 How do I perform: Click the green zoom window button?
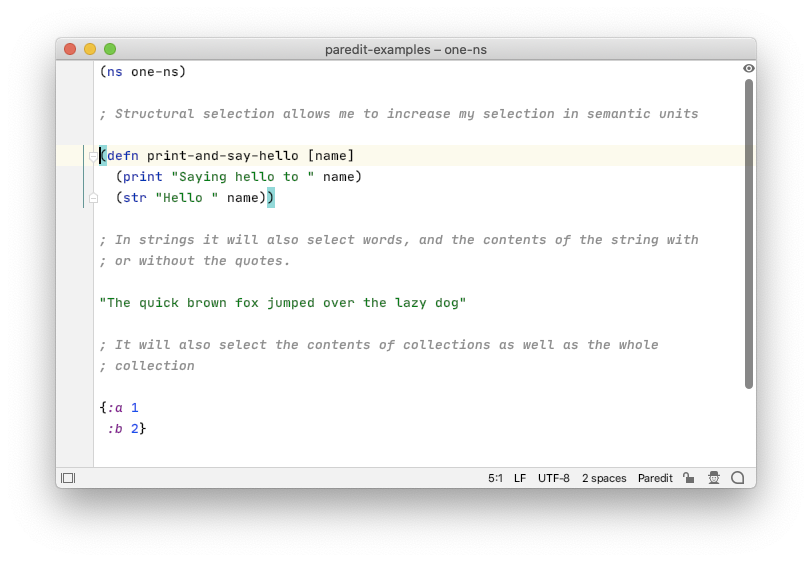pyautogui.click(x=110, y=49)
